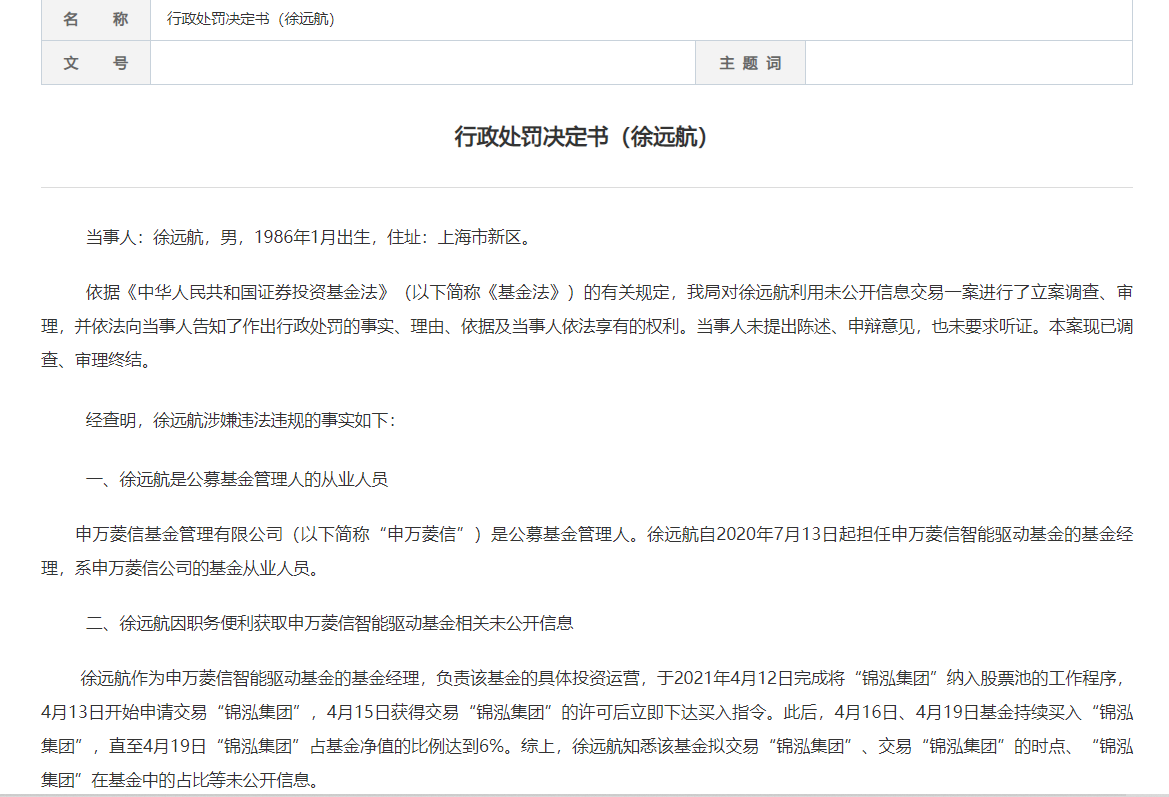This screenshot has width=1169, height=797.
Task: Click the citation 《中华人民共和国证券投资基金法》
Action: (x=259, y=292)
